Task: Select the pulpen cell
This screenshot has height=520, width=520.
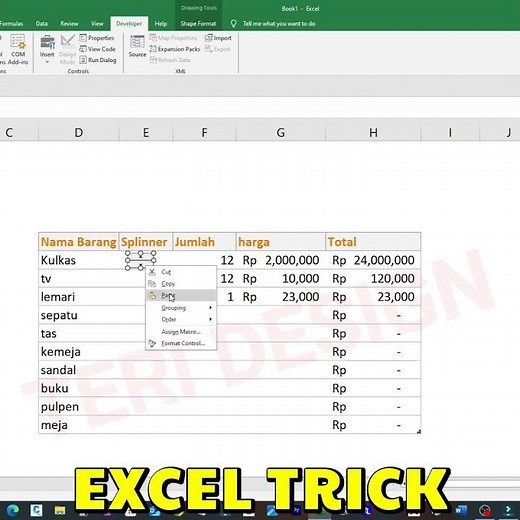Action: [79, 407]
